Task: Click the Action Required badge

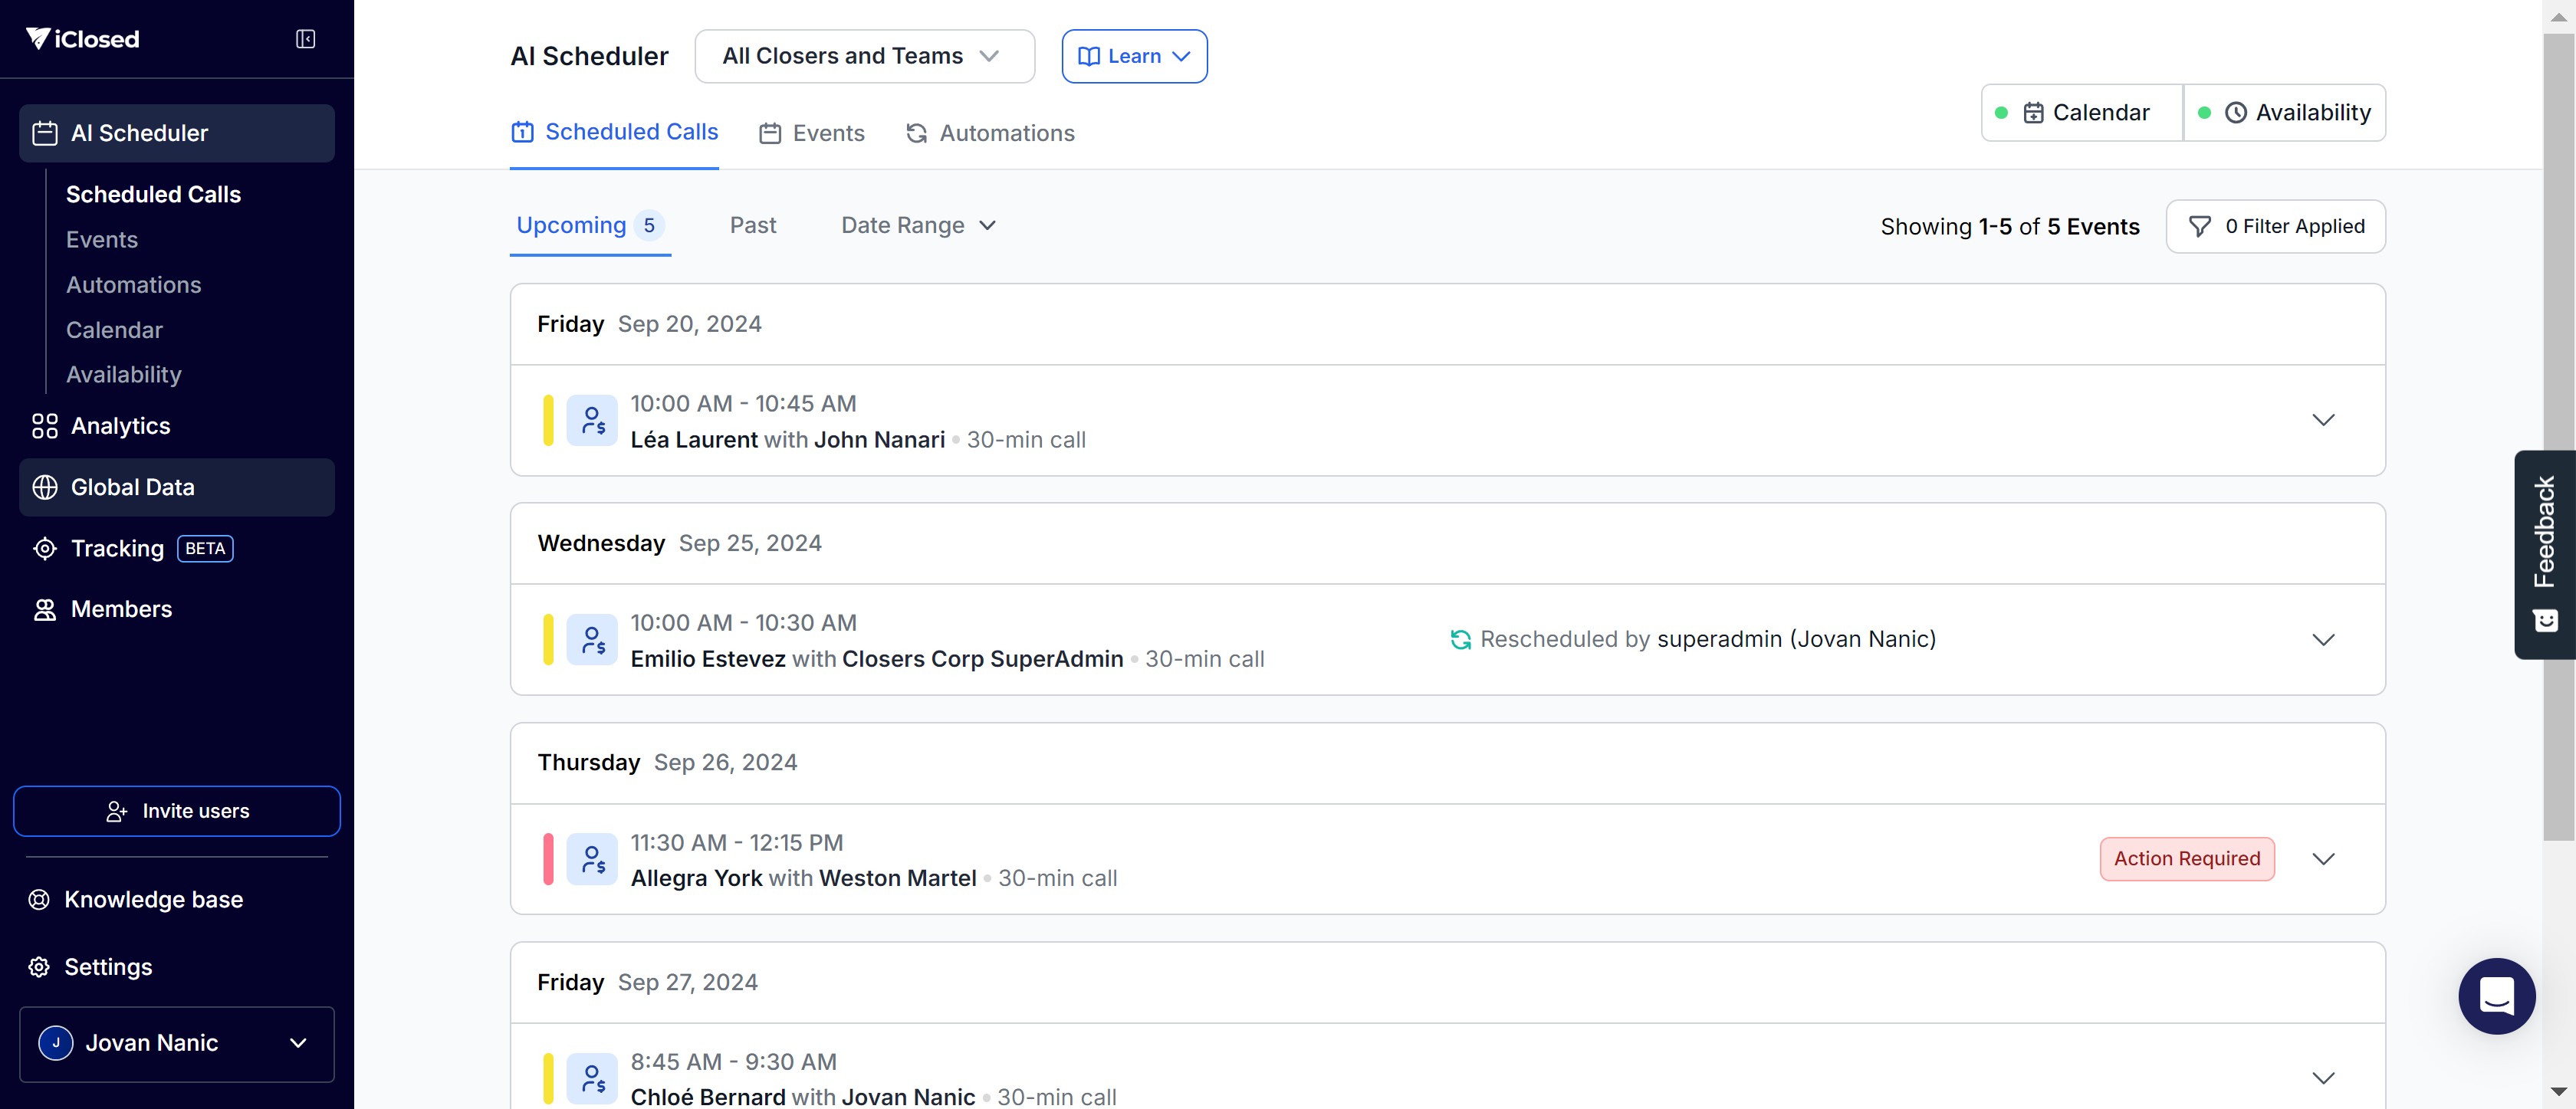Action: pyautogui.click(x=2186, y=859)
